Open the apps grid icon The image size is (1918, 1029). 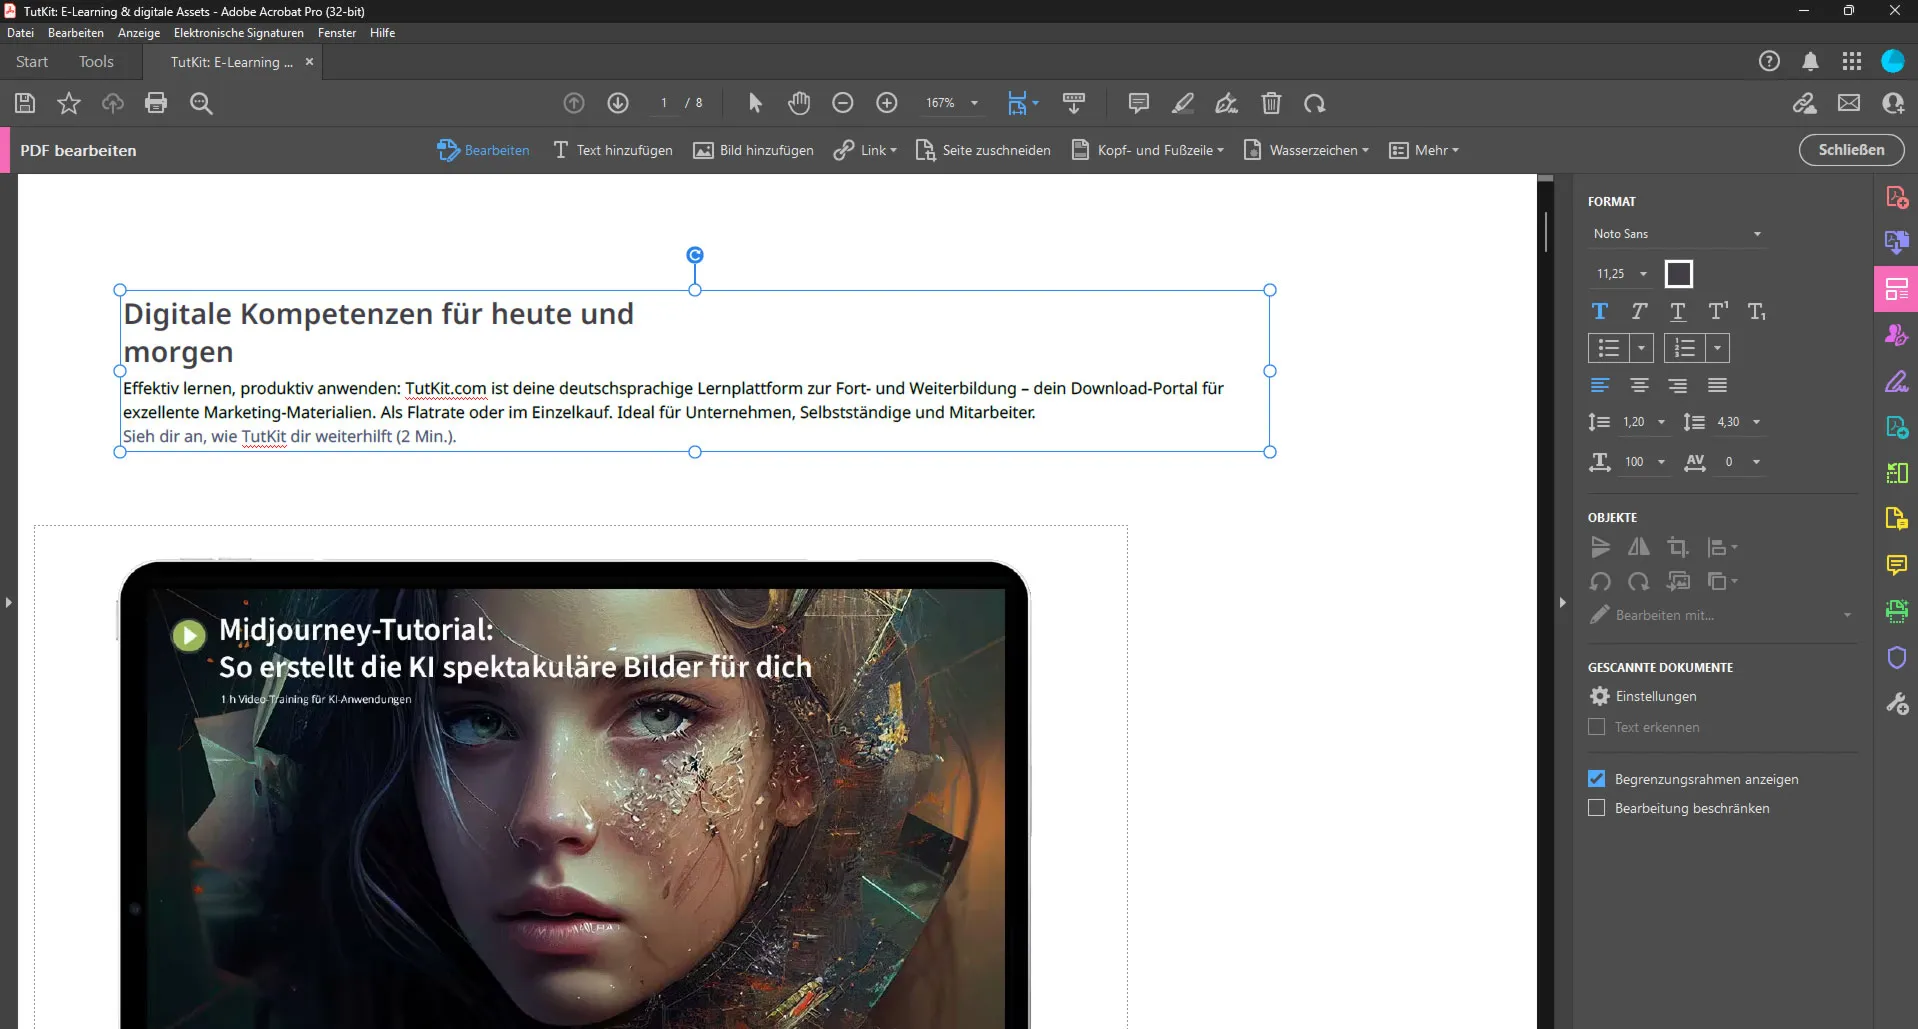click(1852, 62)
